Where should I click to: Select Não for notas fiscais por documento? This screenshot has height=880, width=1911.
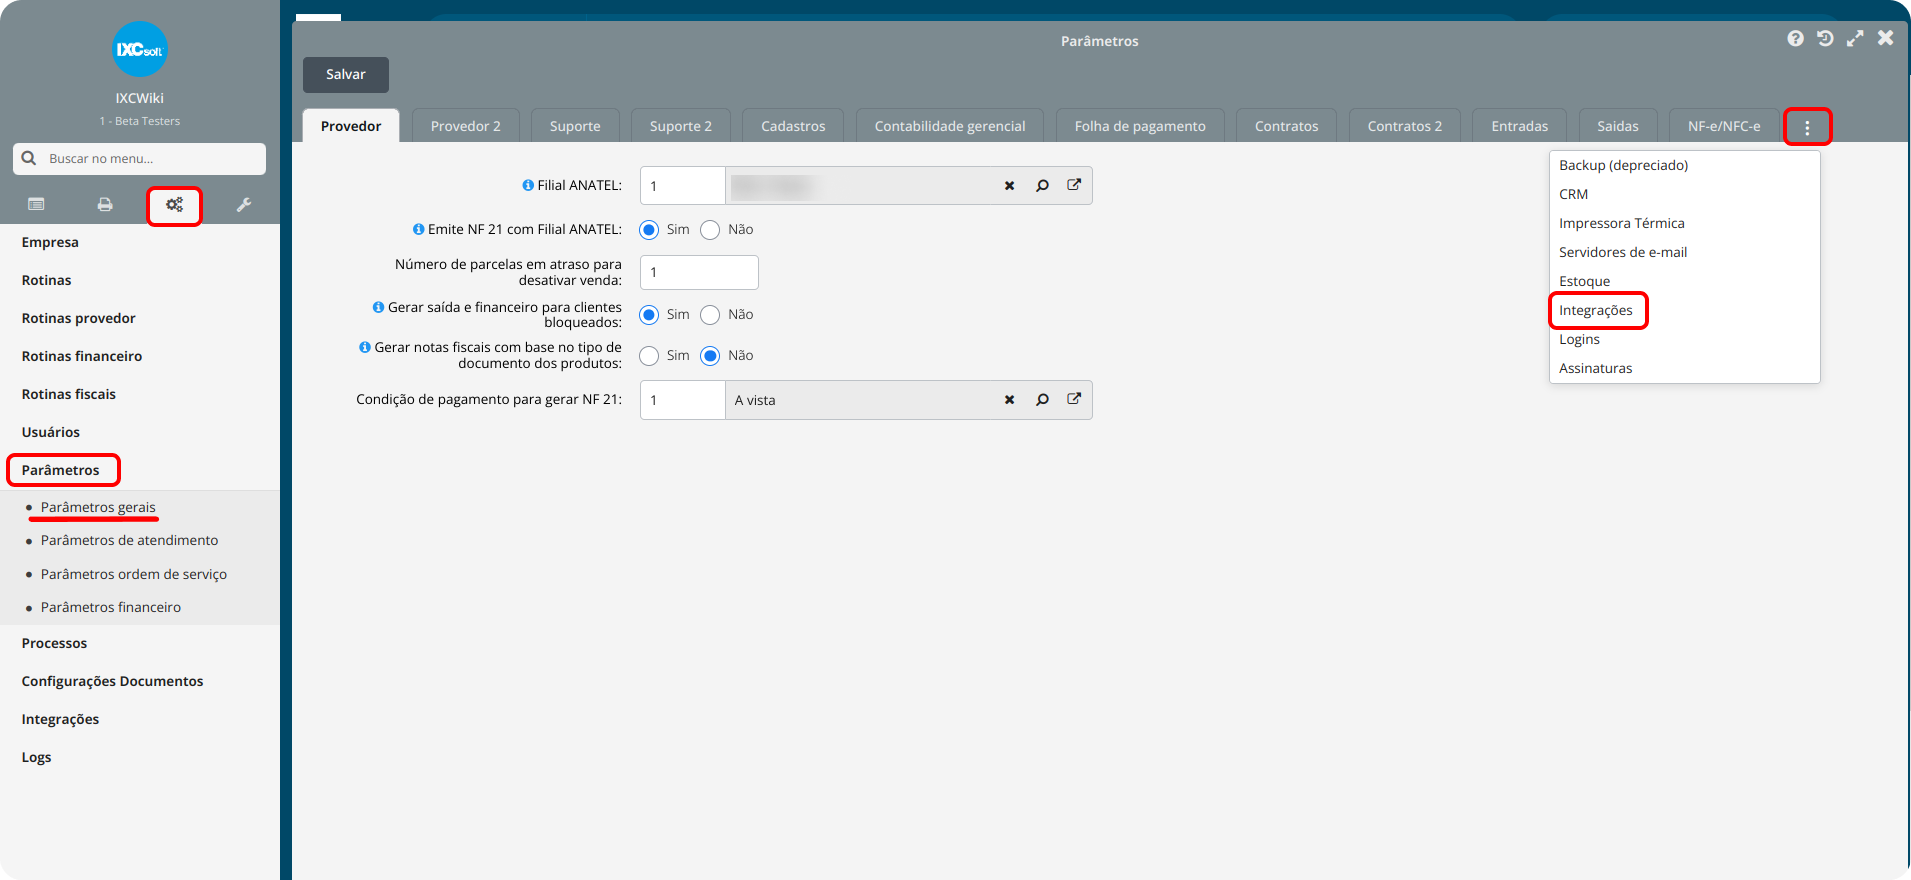click(x=710, y=356)
